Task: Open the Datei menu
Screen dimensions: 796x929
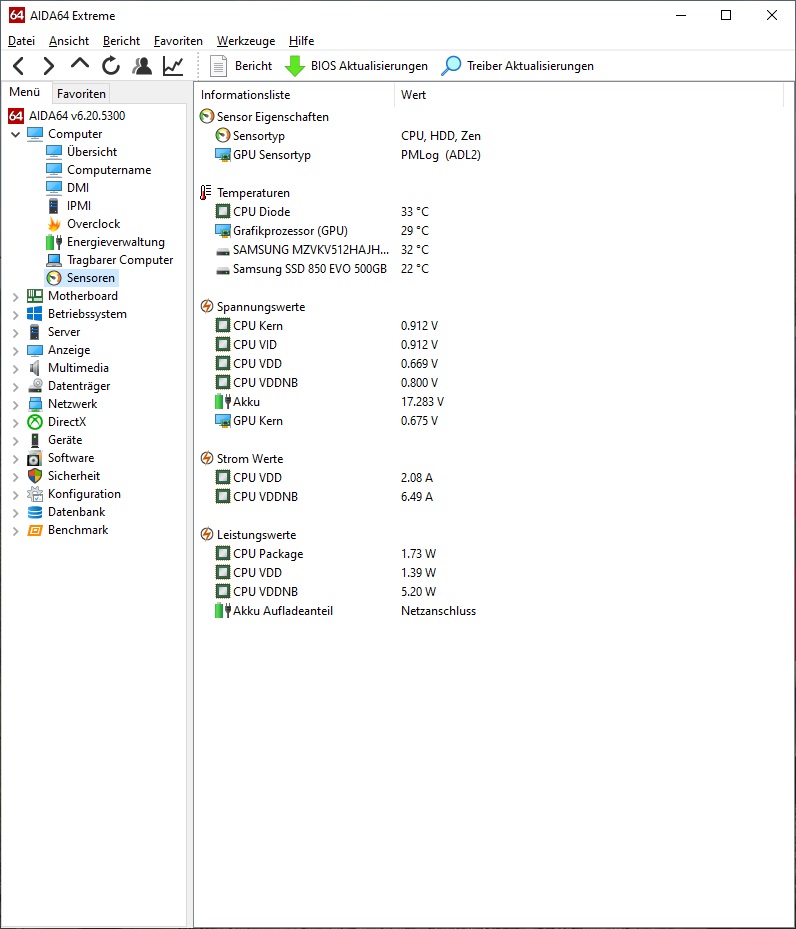Action: pyautogui.click(x=21, y=41)
